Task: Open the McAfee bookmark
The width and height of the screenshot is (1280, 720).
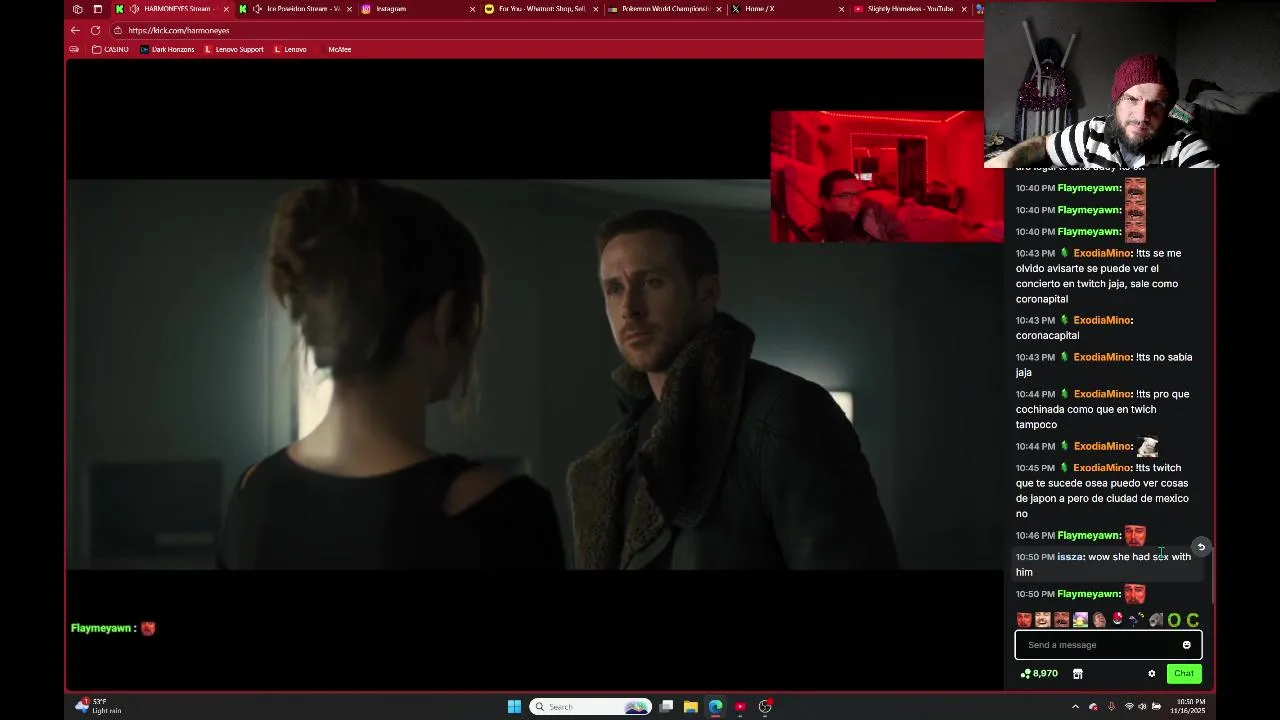Action: click(x=339, y=49)
